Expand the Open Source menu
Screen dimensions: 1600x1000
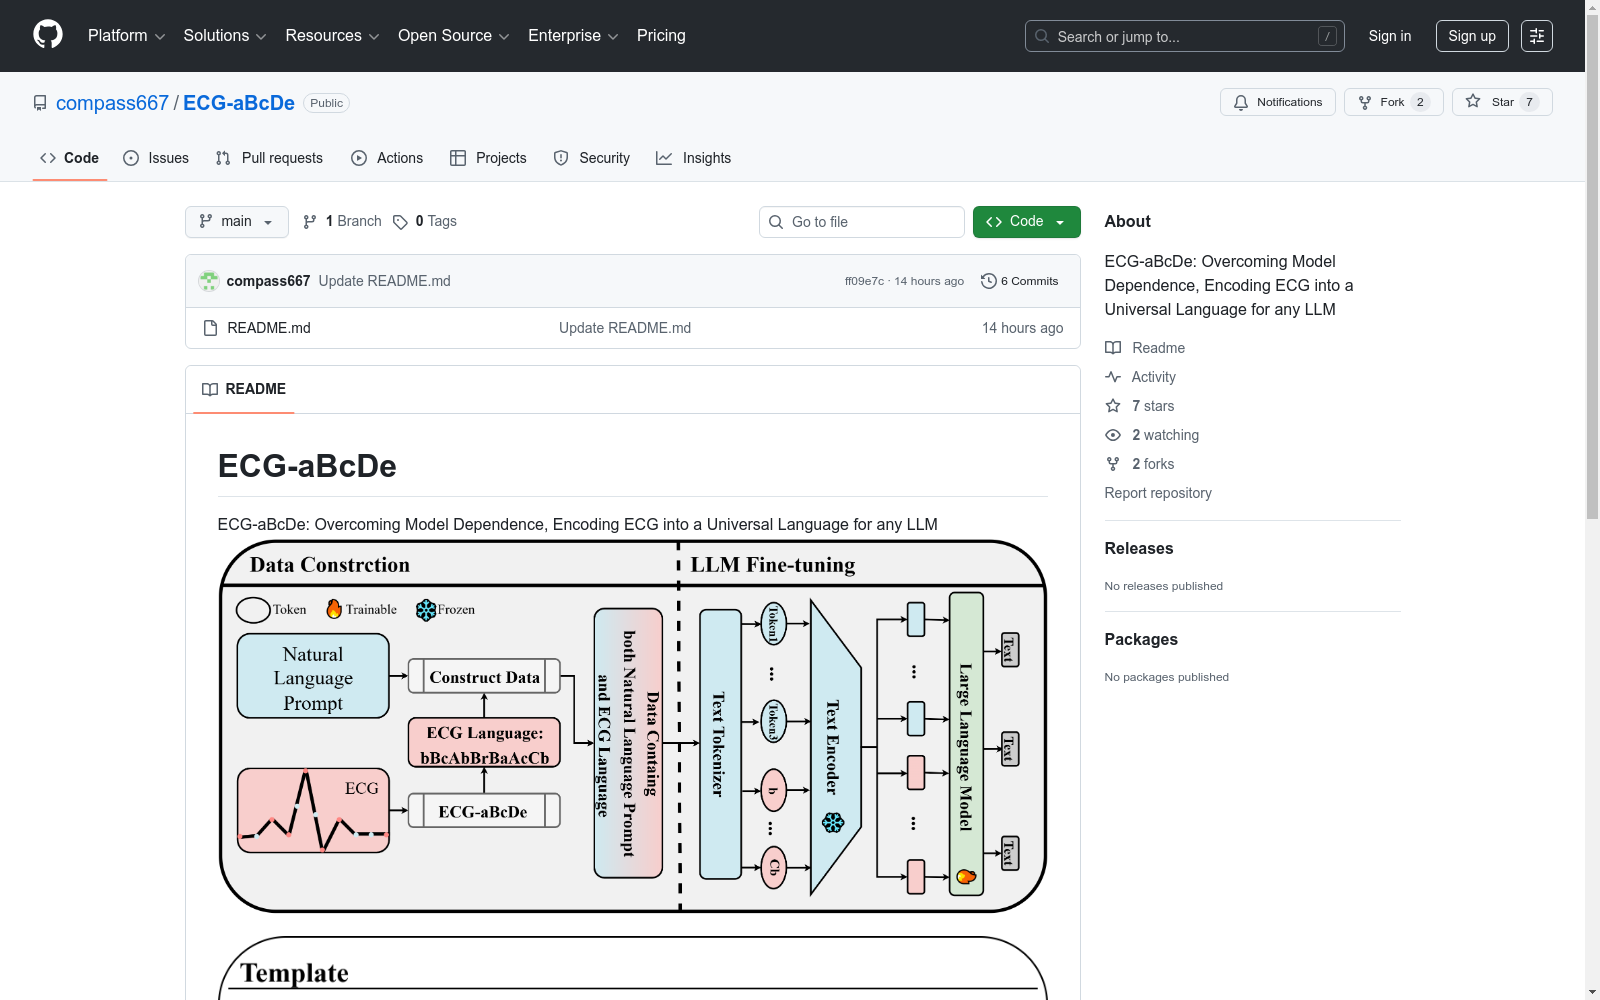tap(454, 36)
